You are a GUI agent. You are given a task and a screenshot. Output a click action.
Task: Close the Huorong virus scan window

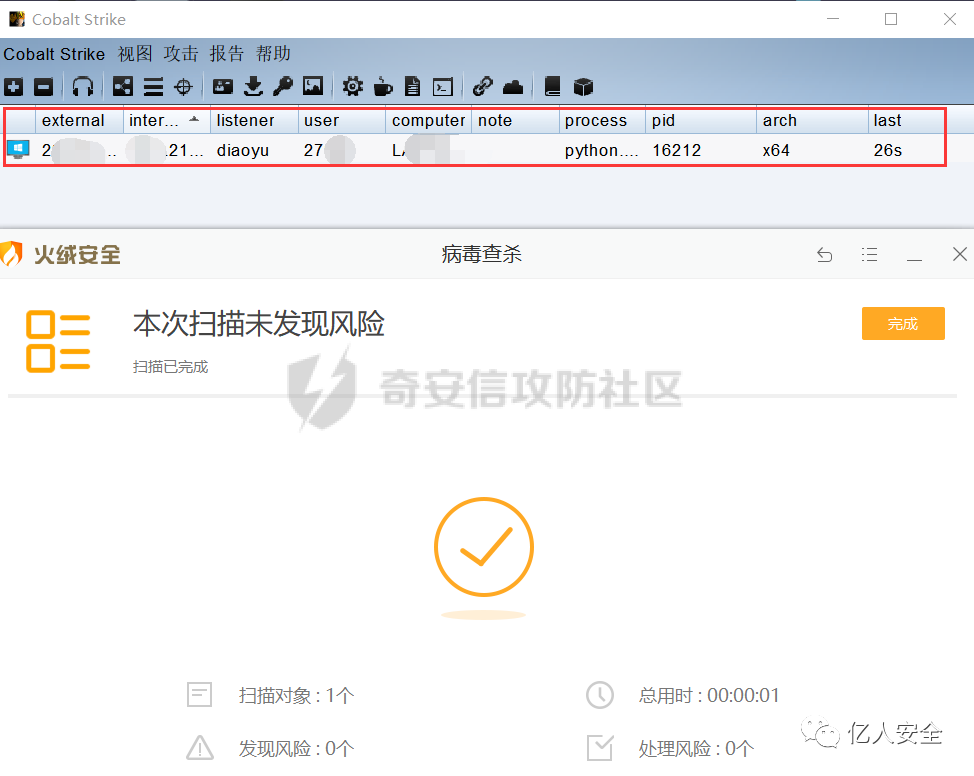click(960, 254)
